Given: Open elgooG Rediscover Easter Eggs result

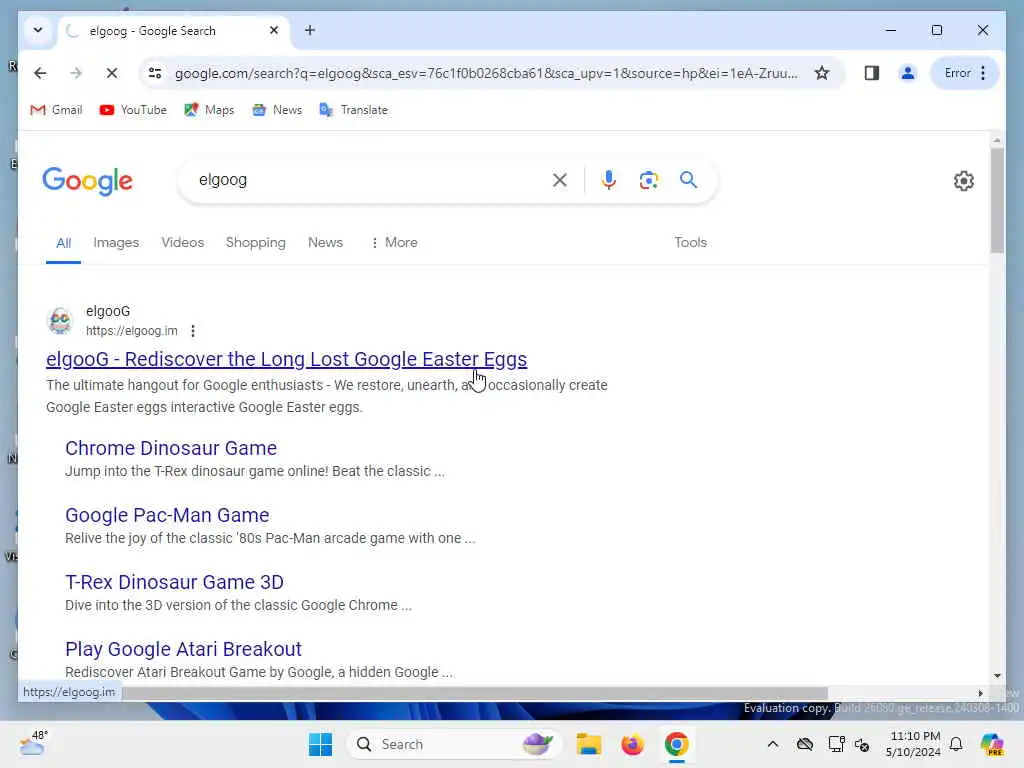Looking at the screenshot, I should click(287, 359).
